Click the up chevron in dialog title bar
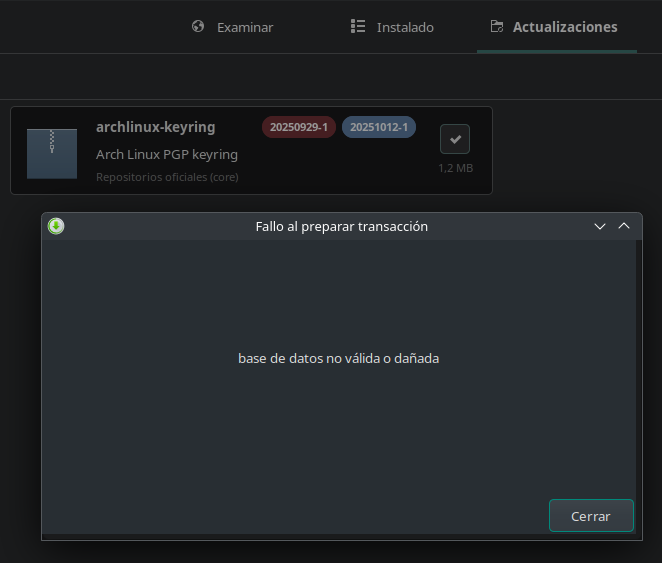The height and width of the screenshot is (563, 662). tap(624, 226)
